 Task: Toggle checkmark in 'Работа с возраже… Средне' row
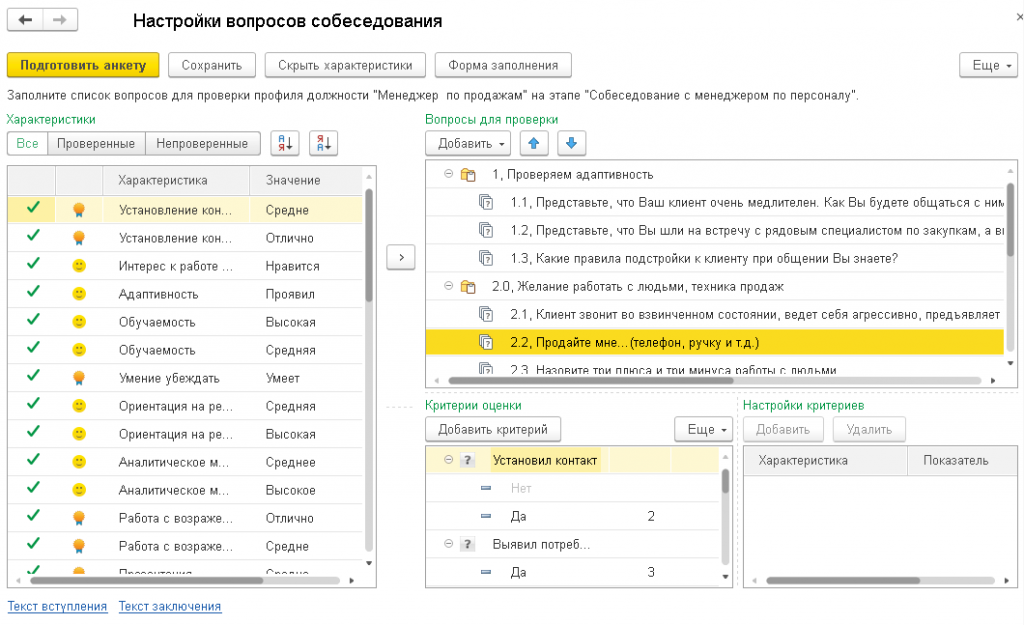33,543
